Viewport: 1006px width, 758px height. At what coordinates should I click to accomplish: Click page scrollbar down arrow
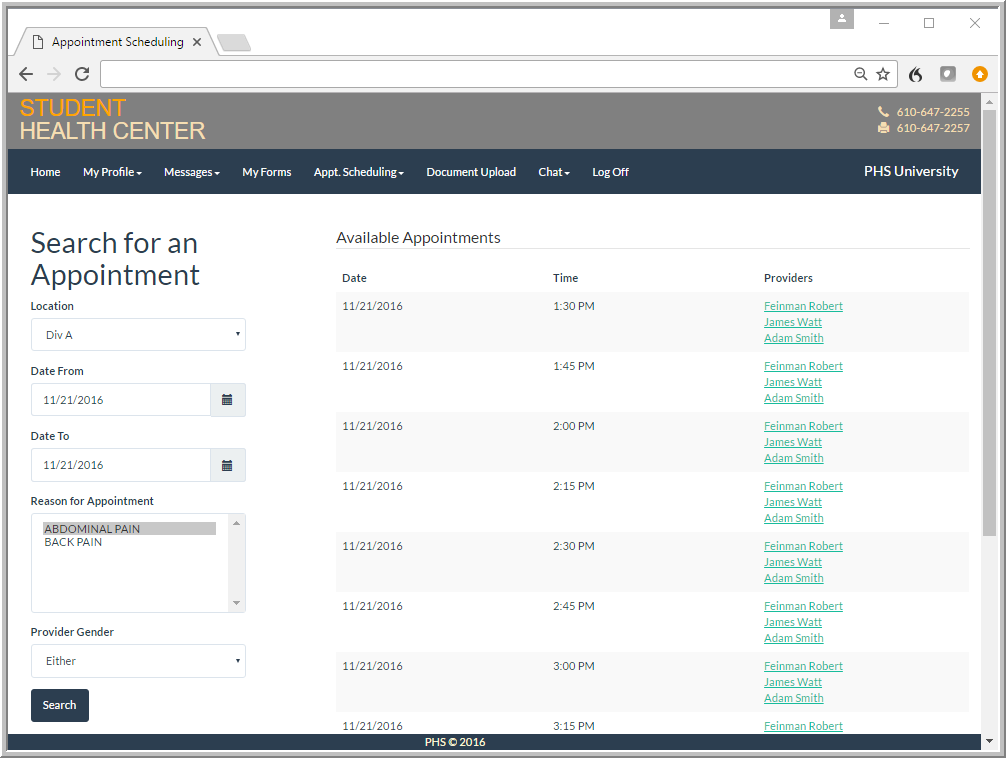tap(989, 741)
